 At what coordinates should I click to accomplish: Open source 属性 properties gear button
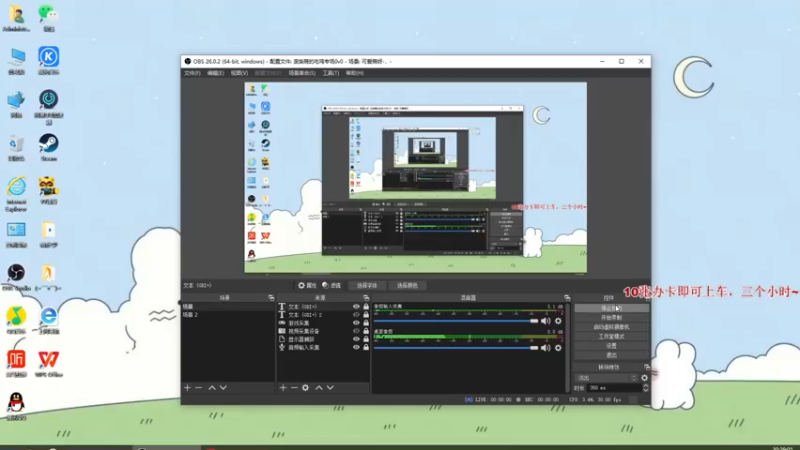tap(307, 285)
